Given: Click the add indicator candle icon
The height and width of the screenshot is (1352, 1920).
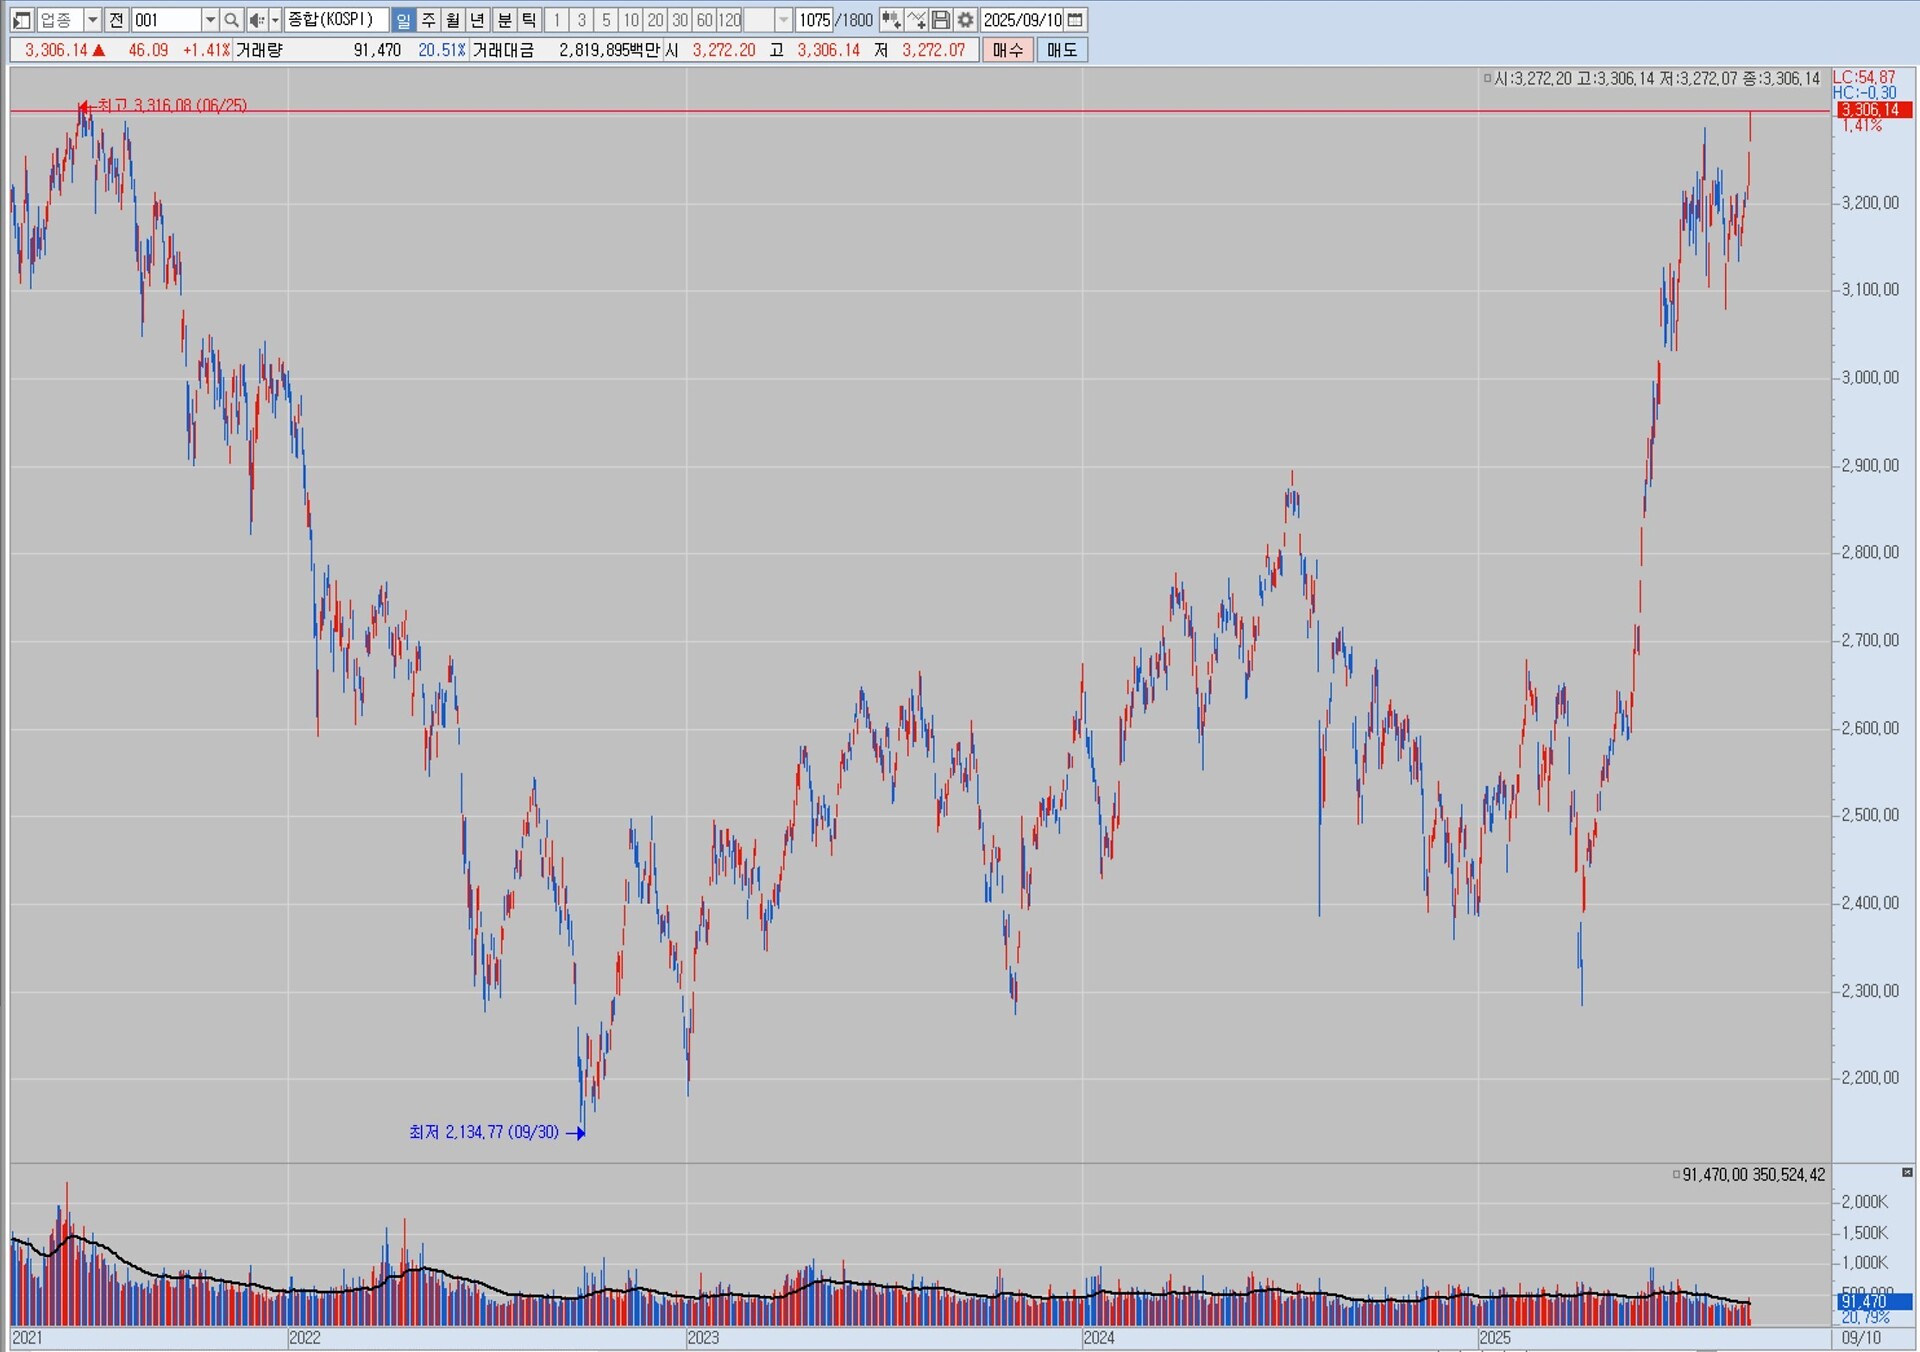Looking at the screenshot, I should 891,20.
